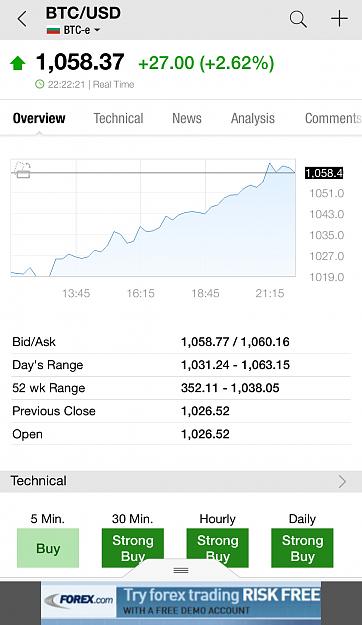The height and width of the screenshot is (625, 362).
Task: Pull up the bottom drawer handle
Action: (x=181, y=570)
